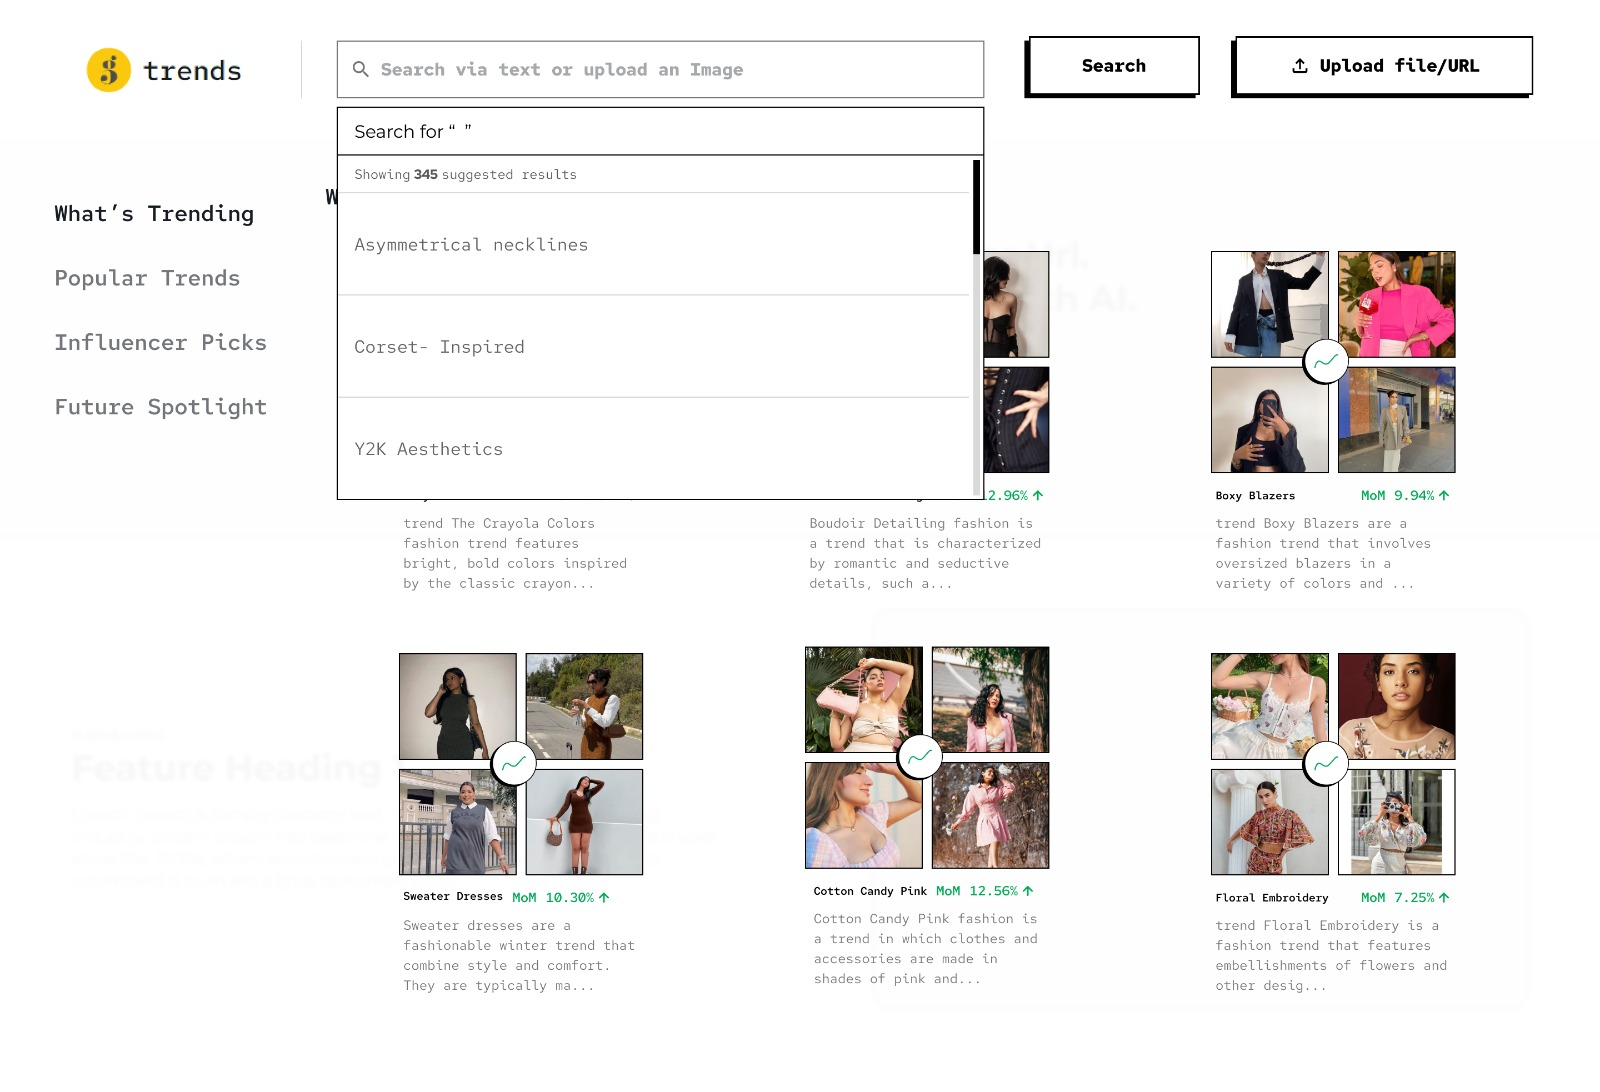Click the up arrow beside MoM 10.30%
Screen dimensions: 1600x1092
tap(604, 897)
